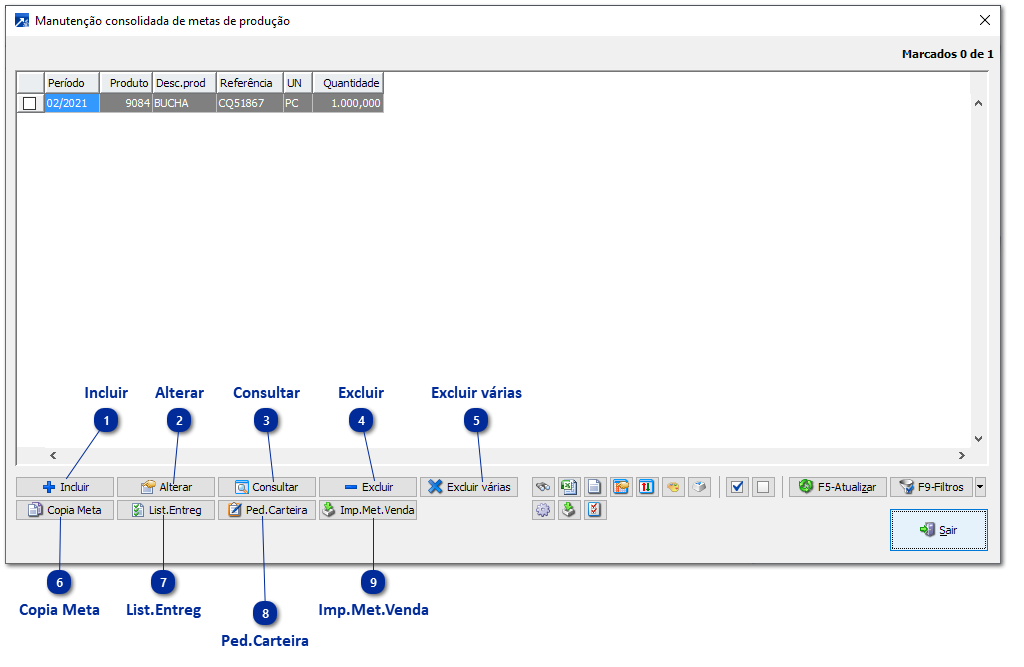Click the Incluir button
Image resolution: width=1024 pixels, height=667 pixels.
(x=65, y=487)
